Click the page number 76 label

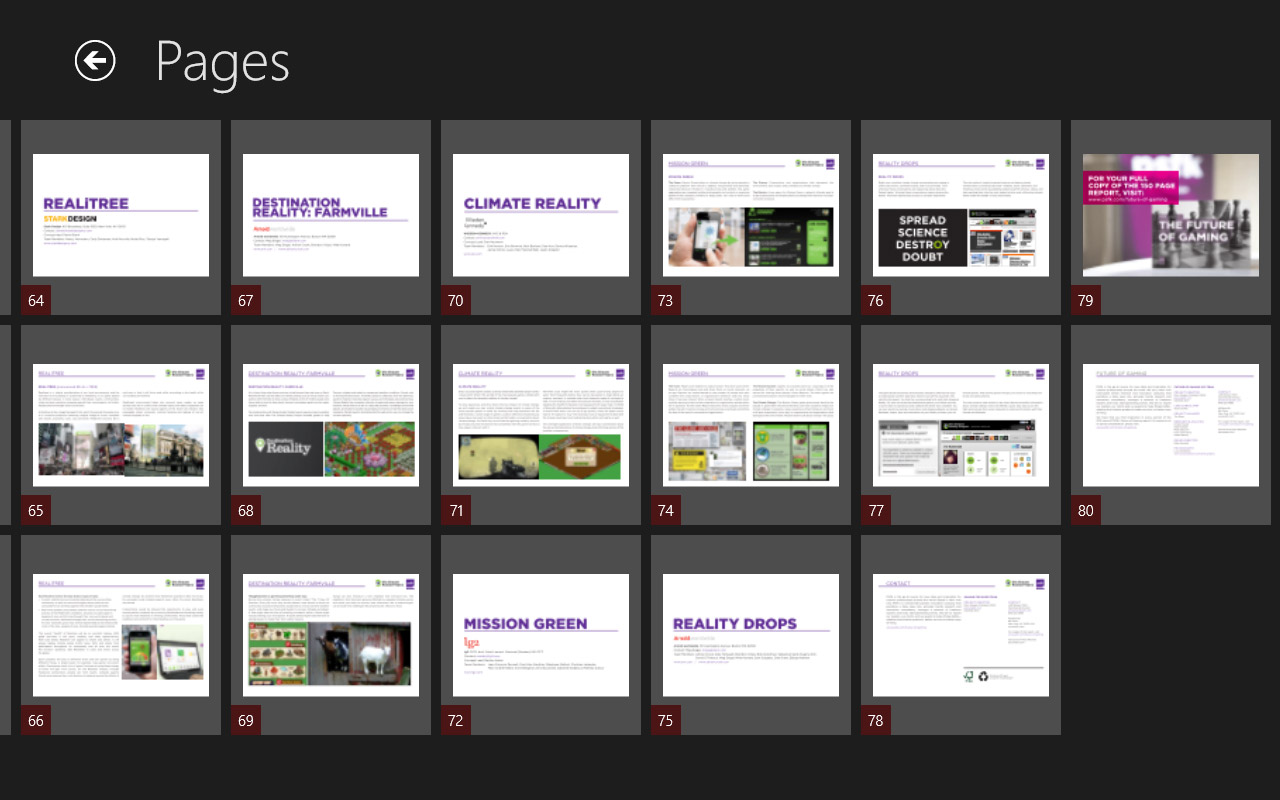coord(876,300)
